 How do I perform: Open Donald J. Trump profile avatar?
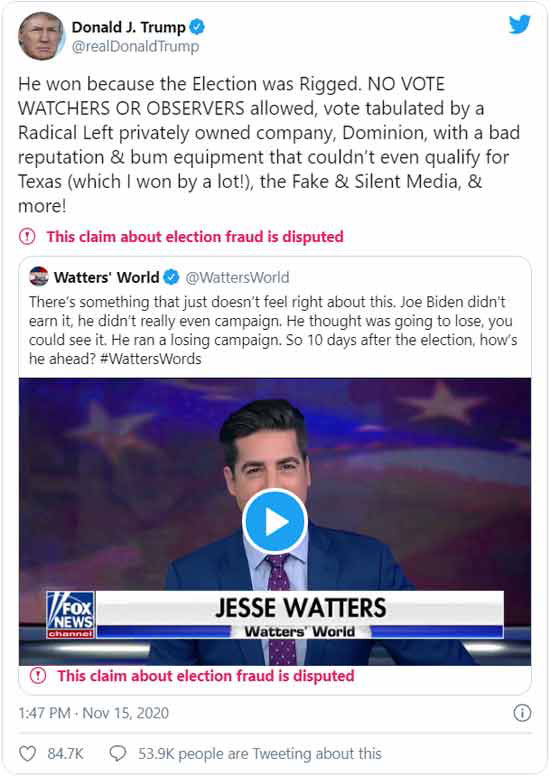(x=41, y=36)
